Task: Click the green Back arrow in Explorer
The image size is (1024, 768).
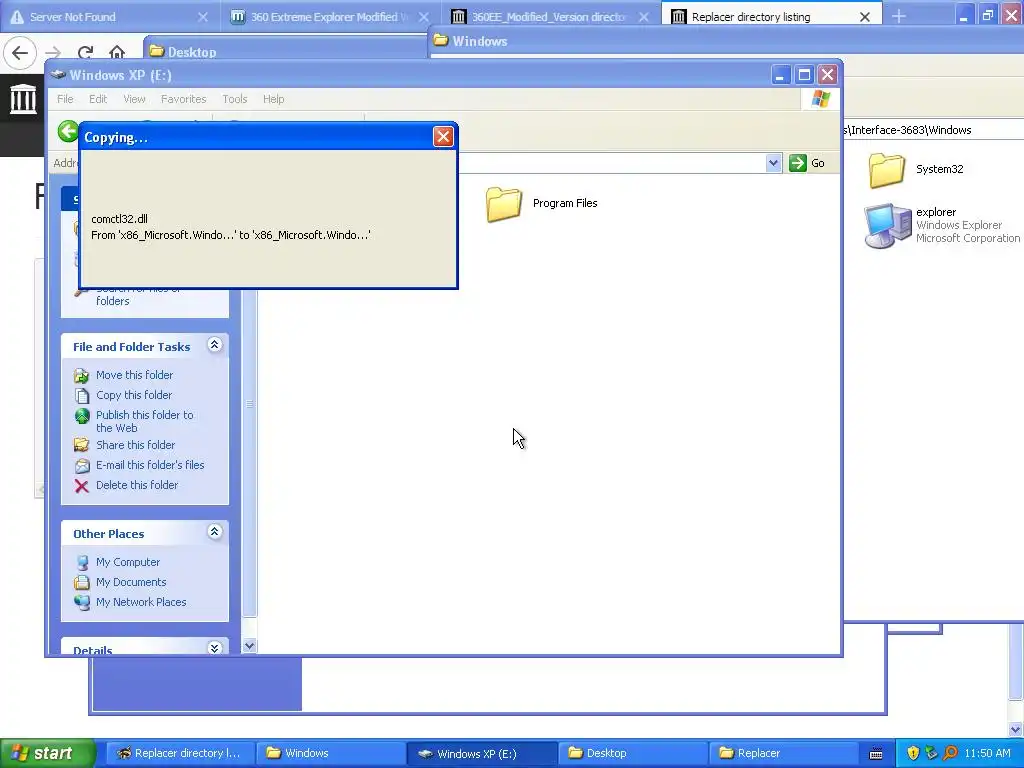Action: pos(68,131)
